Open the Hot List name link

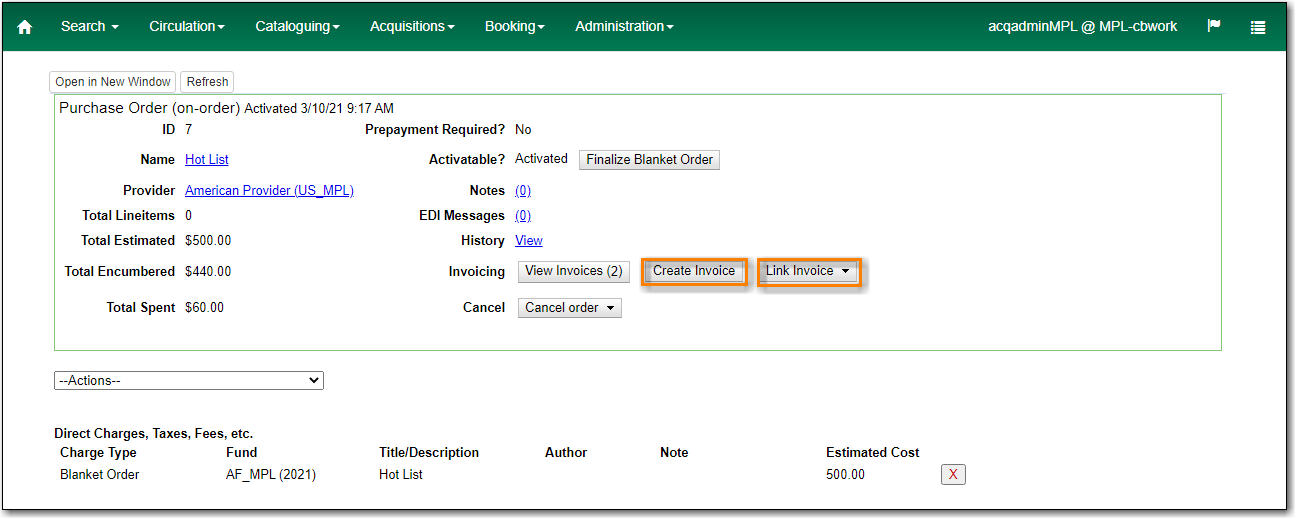point(207,160)
